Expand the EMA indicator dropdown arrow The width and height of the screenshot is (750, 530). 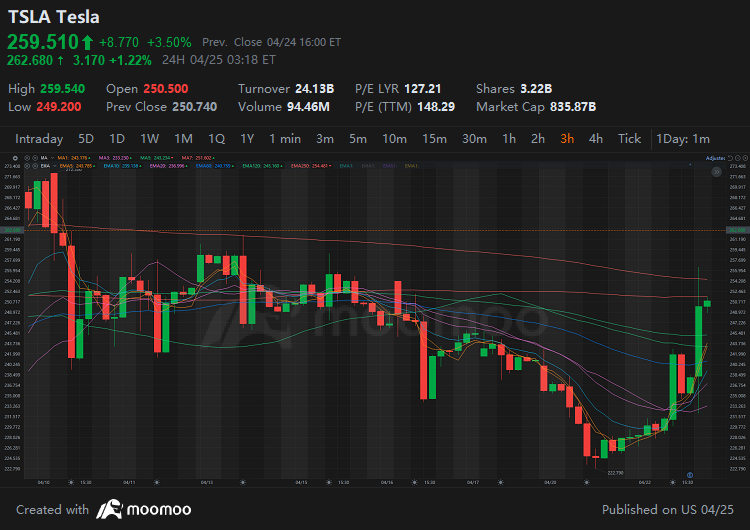pyautogui.click(x=55, y=166)
